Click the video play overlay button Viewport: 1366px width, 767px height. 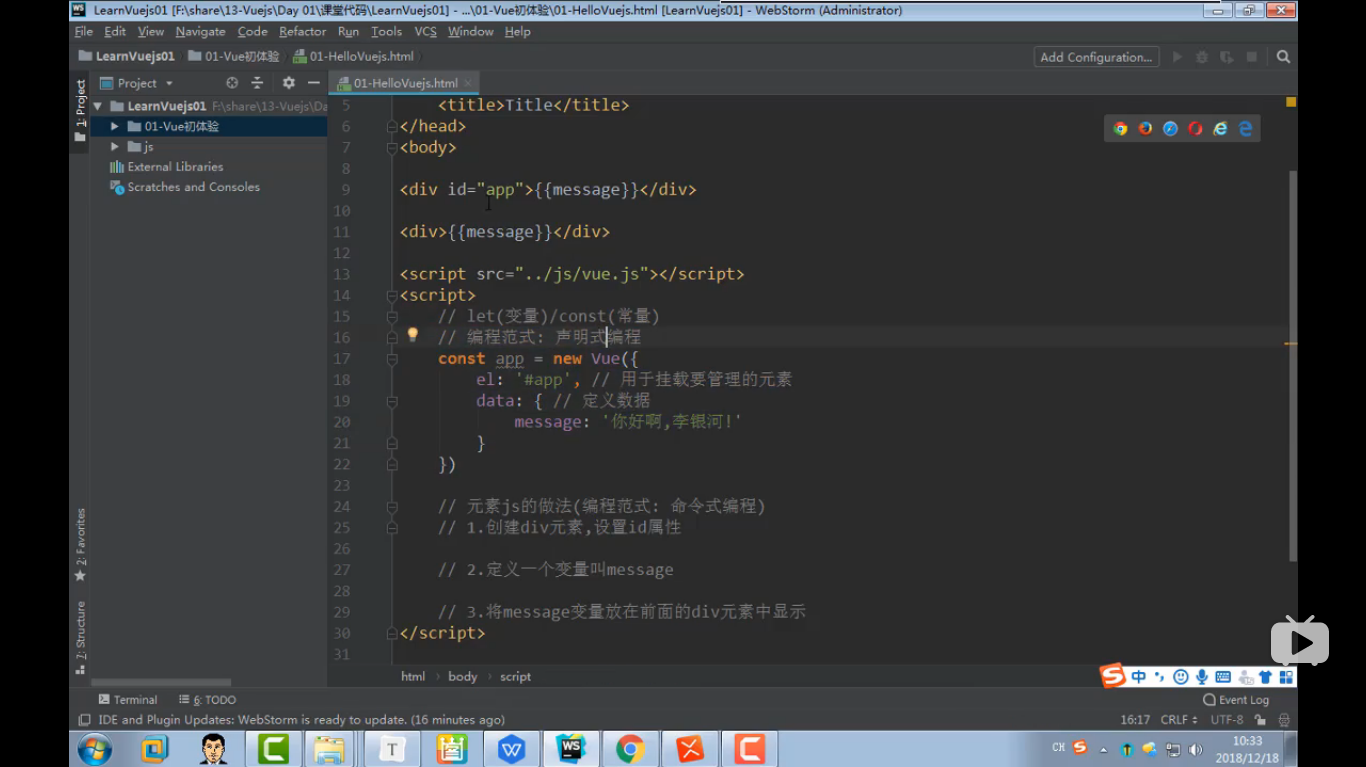[1299, 641]
